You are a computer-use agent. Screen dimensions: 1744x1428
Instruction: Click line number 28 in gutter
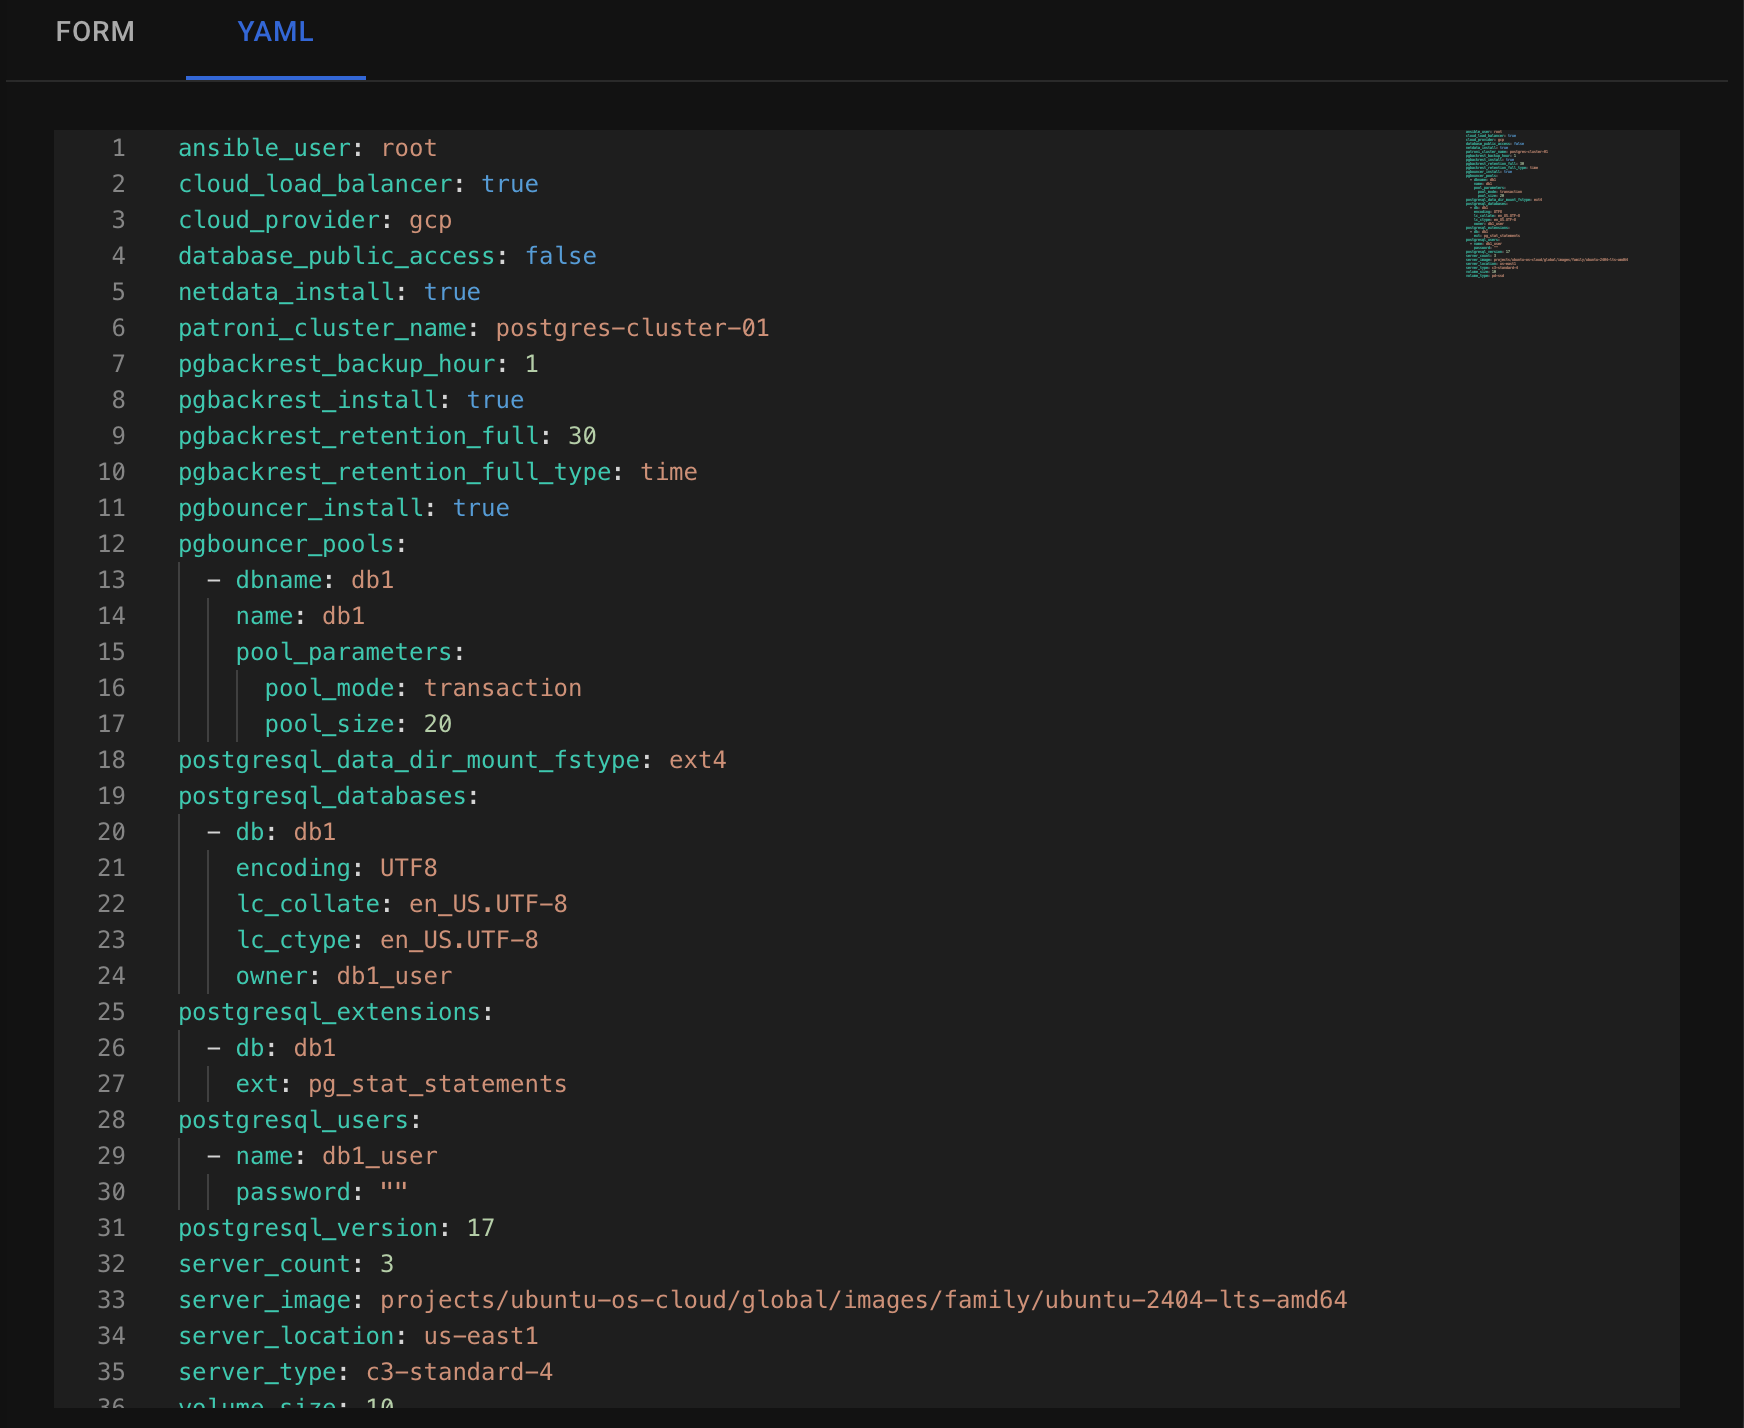coord(111,1120)
